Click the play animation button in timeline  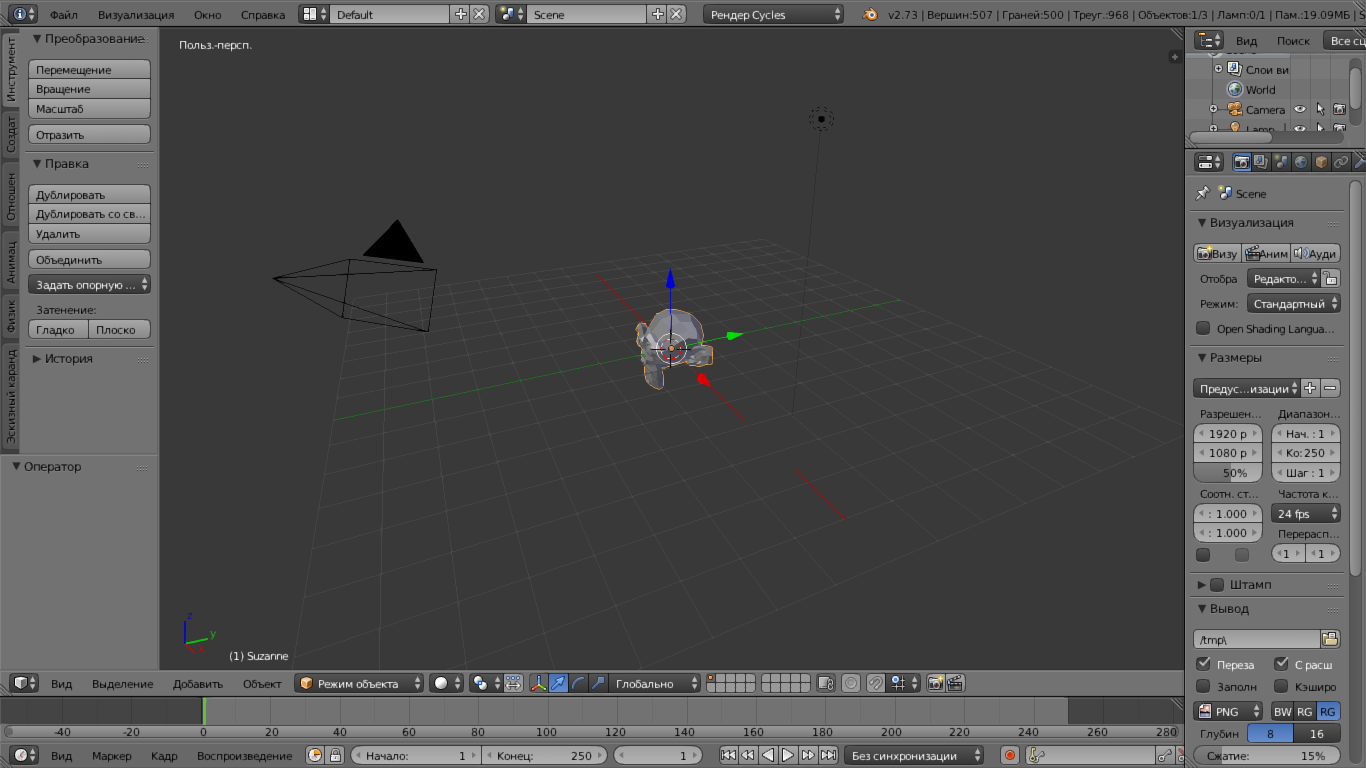point(788,756)
